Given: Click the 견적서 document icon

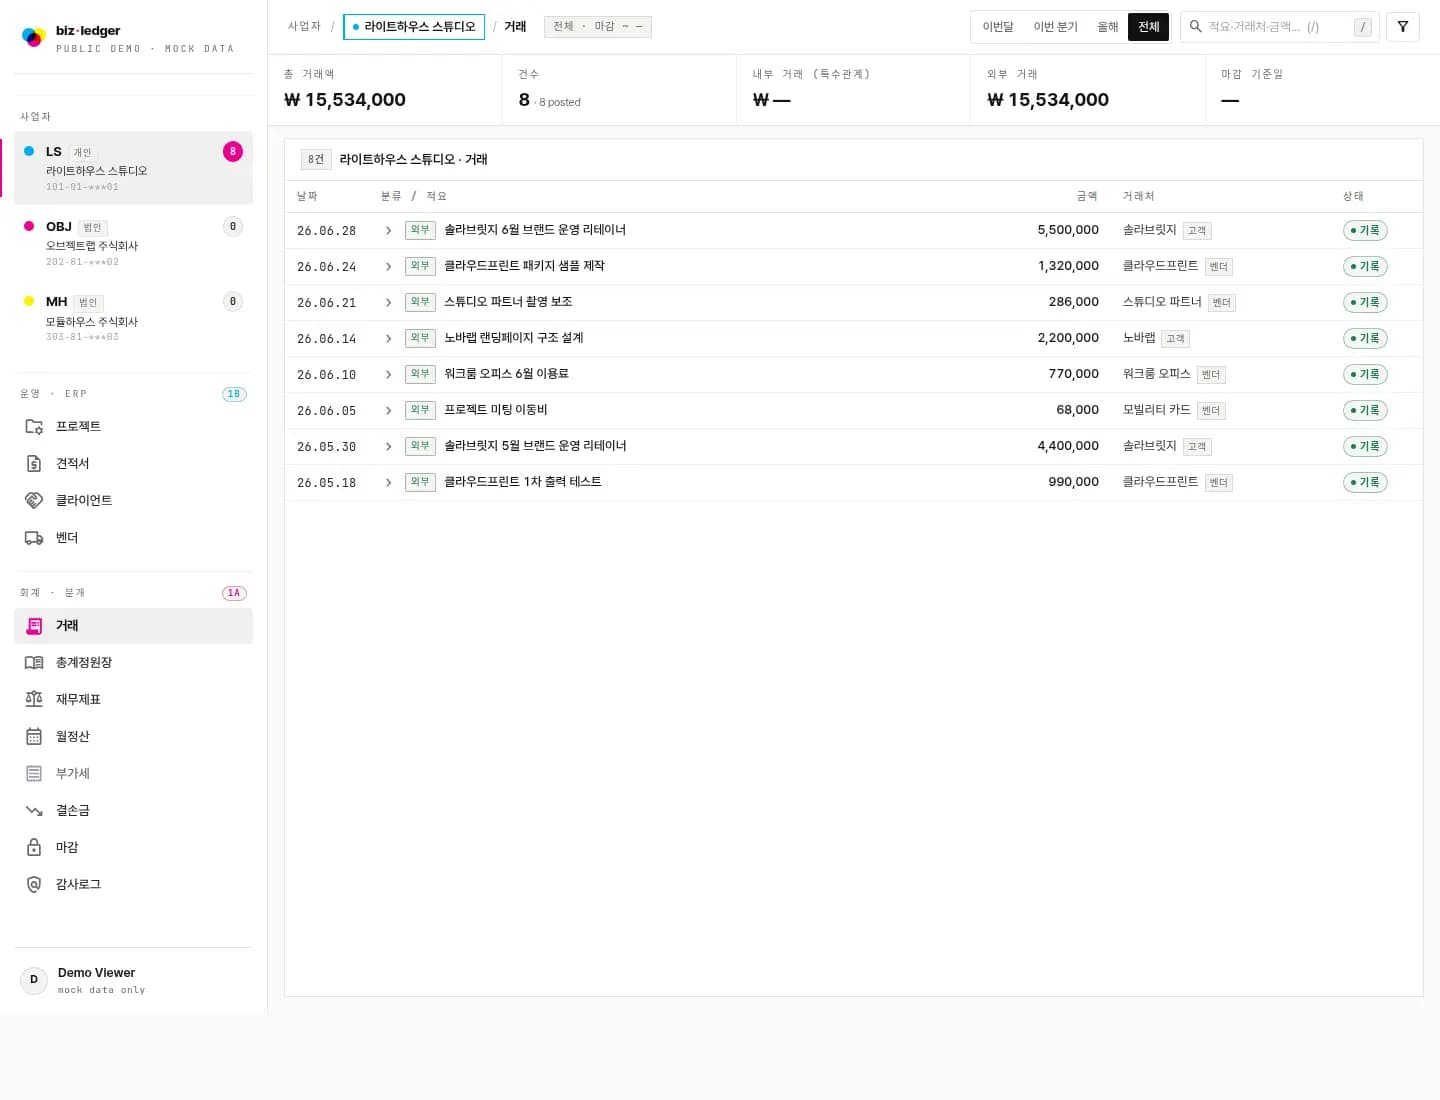Looking at the screenshot, I should [x=34, y=464].
